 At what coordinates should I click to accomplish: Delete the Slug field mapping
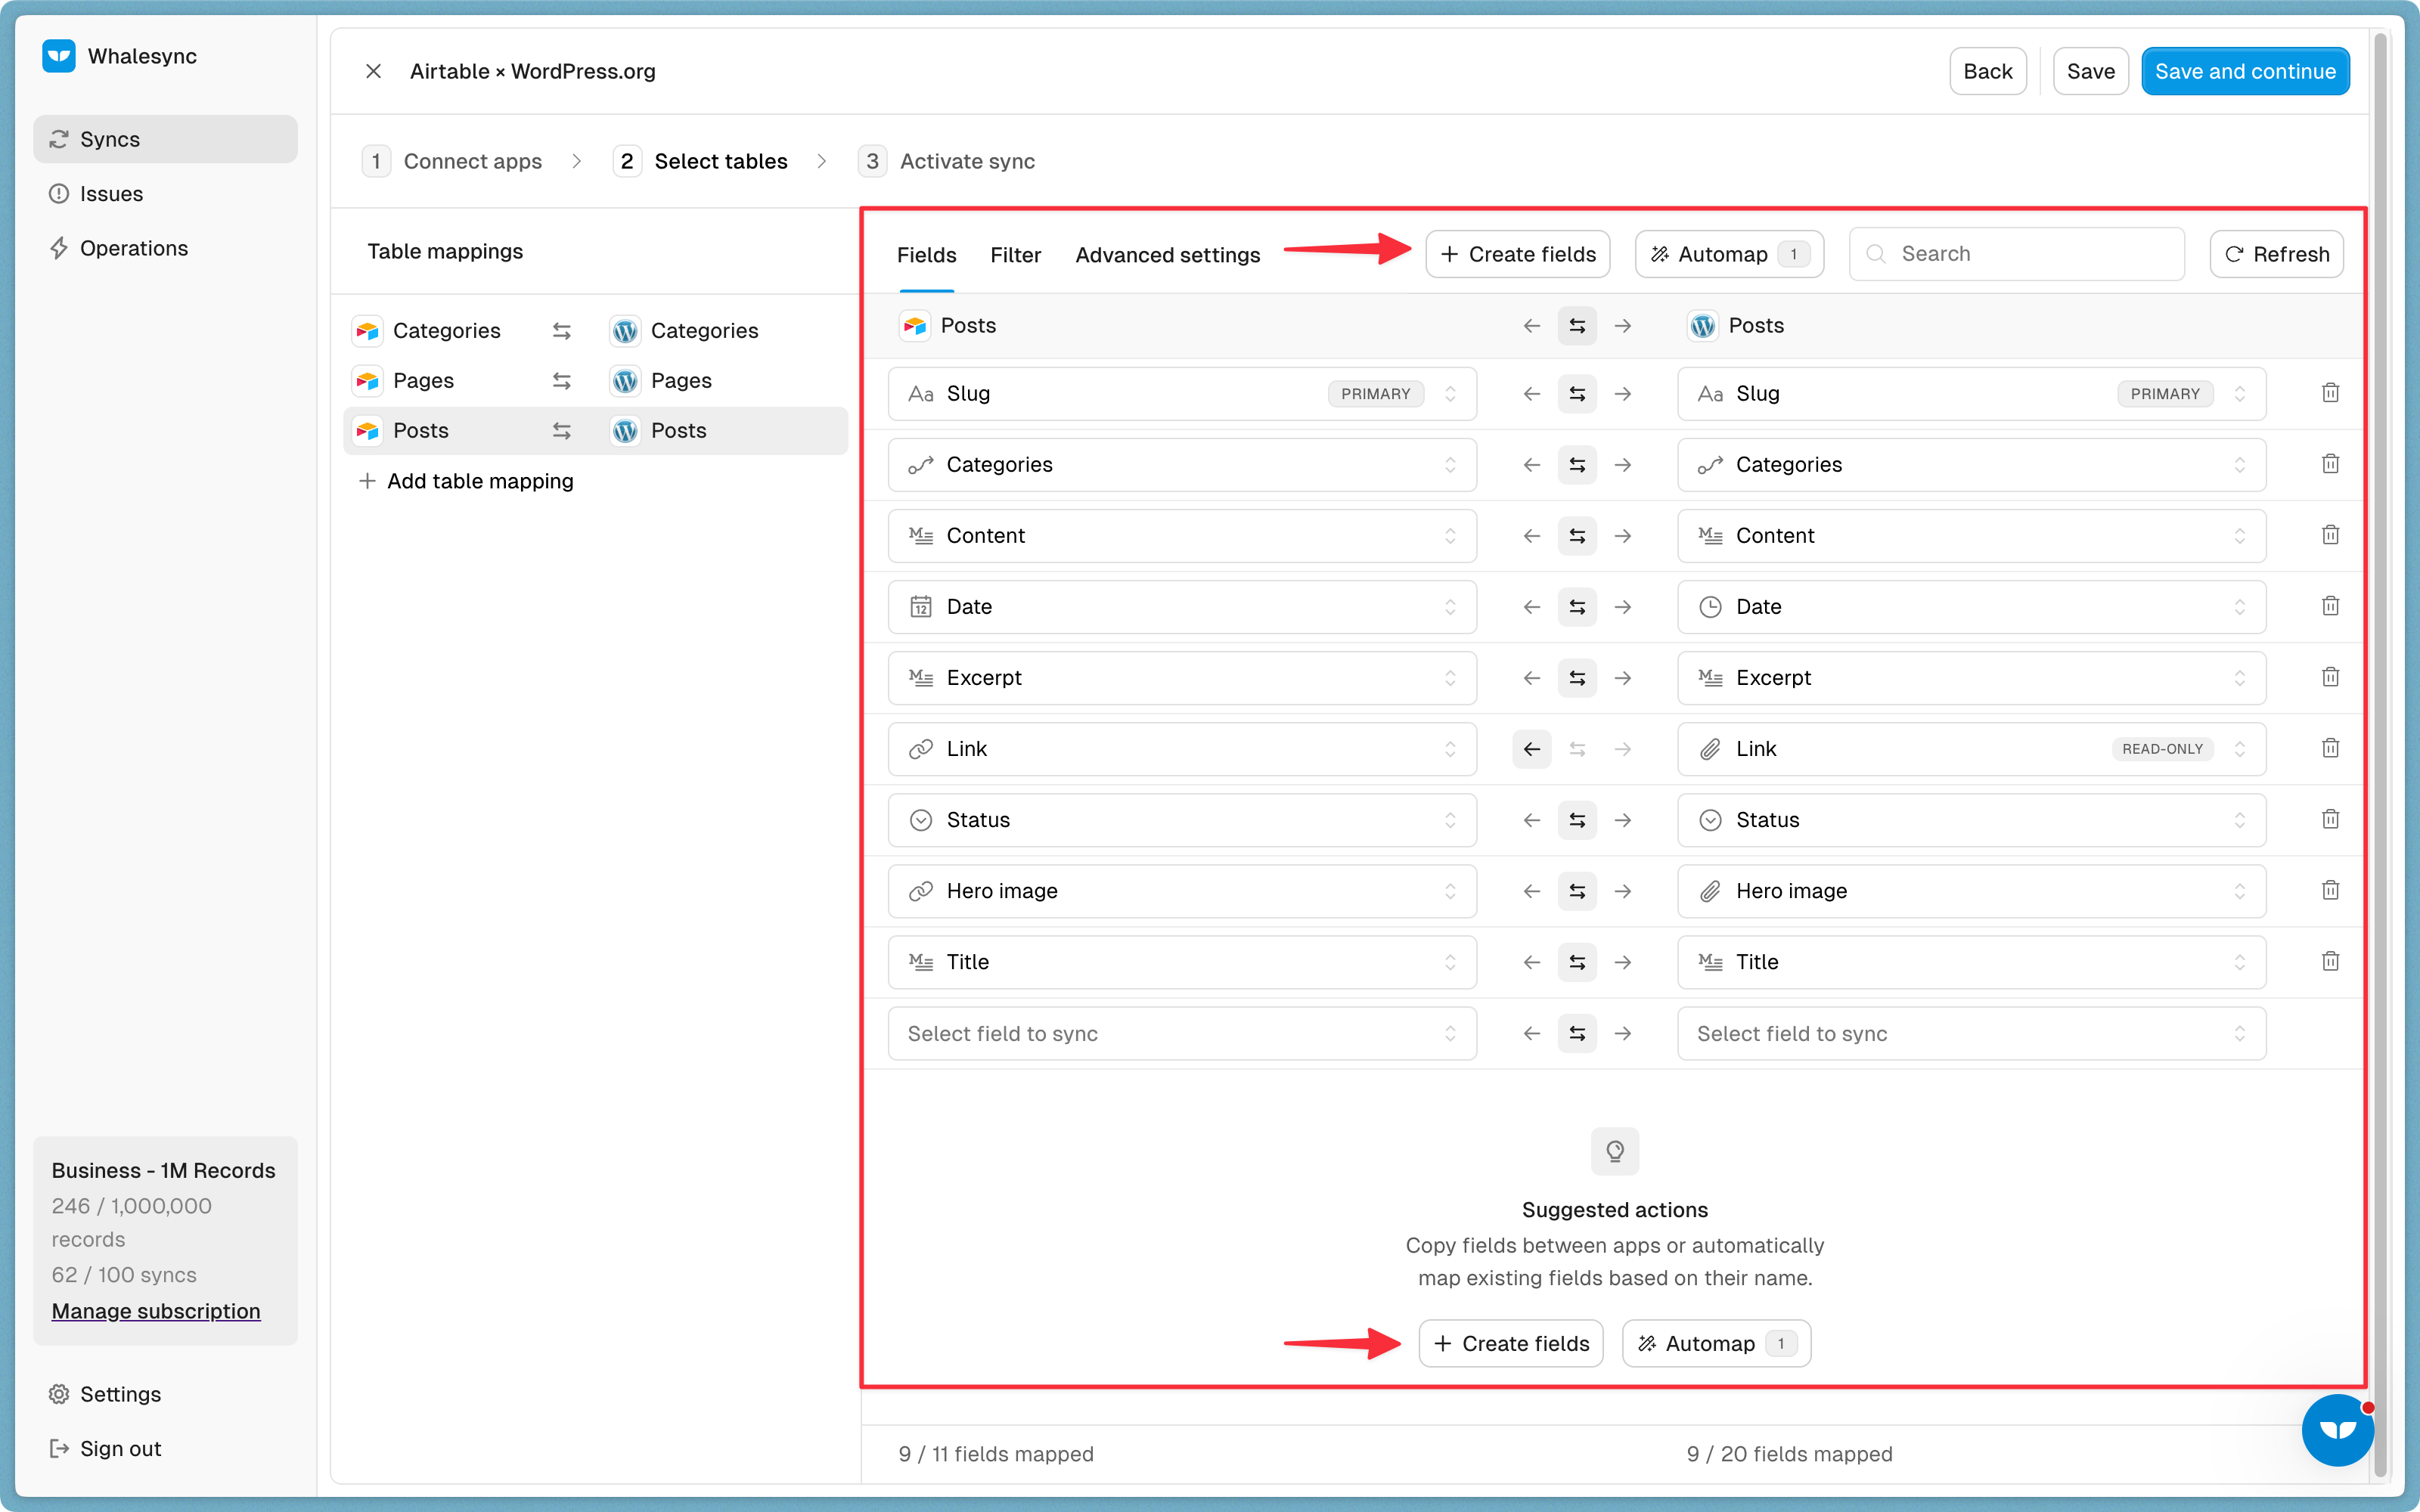click(x=2330, y=393)
